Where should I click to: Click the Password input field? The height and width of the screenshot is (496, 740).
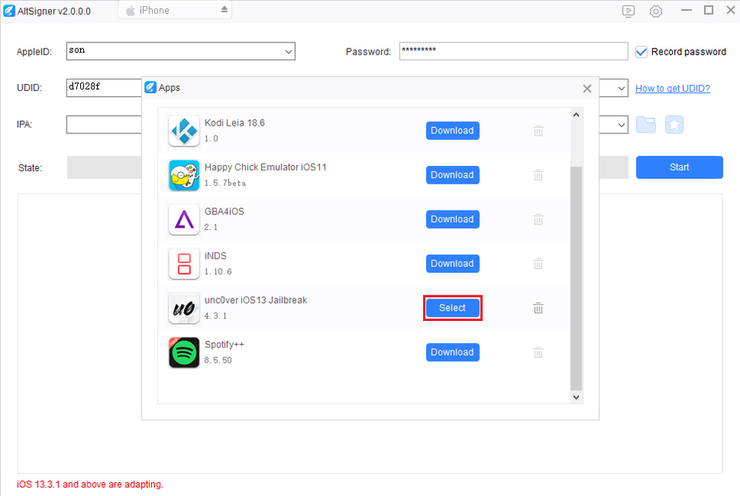coord(513,51)
